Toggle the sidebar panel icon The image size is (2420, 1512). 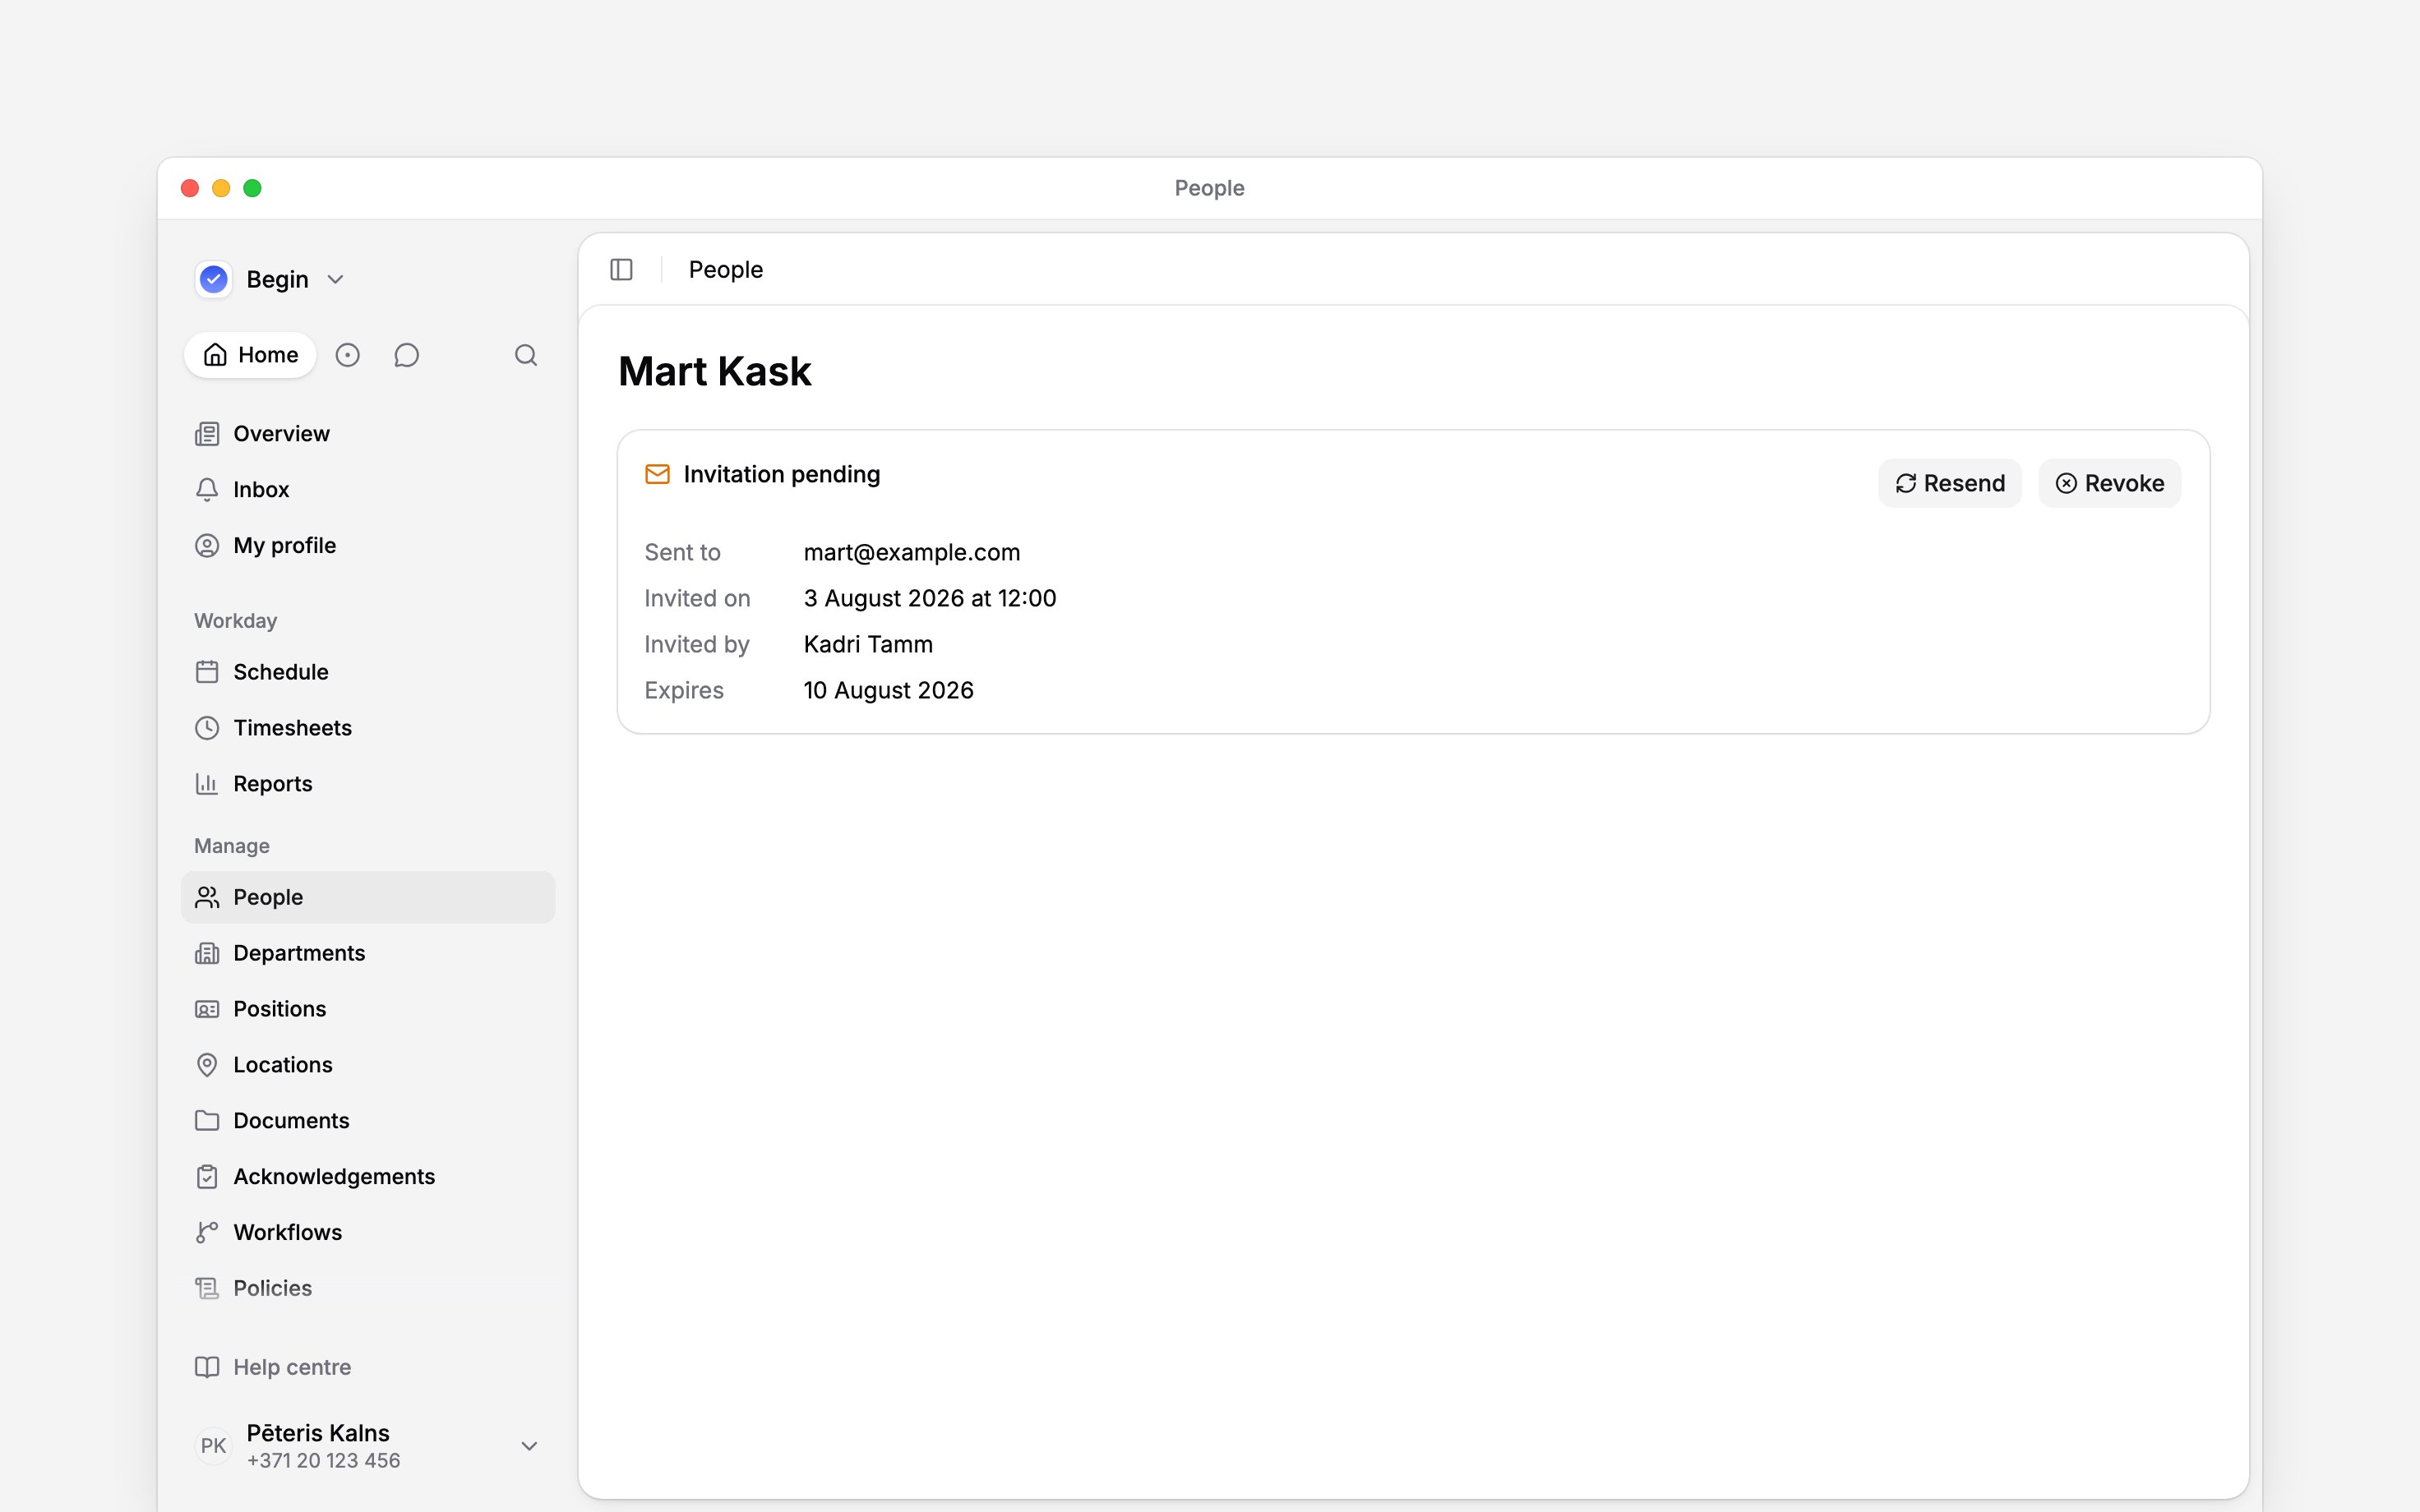coord(621,270)
